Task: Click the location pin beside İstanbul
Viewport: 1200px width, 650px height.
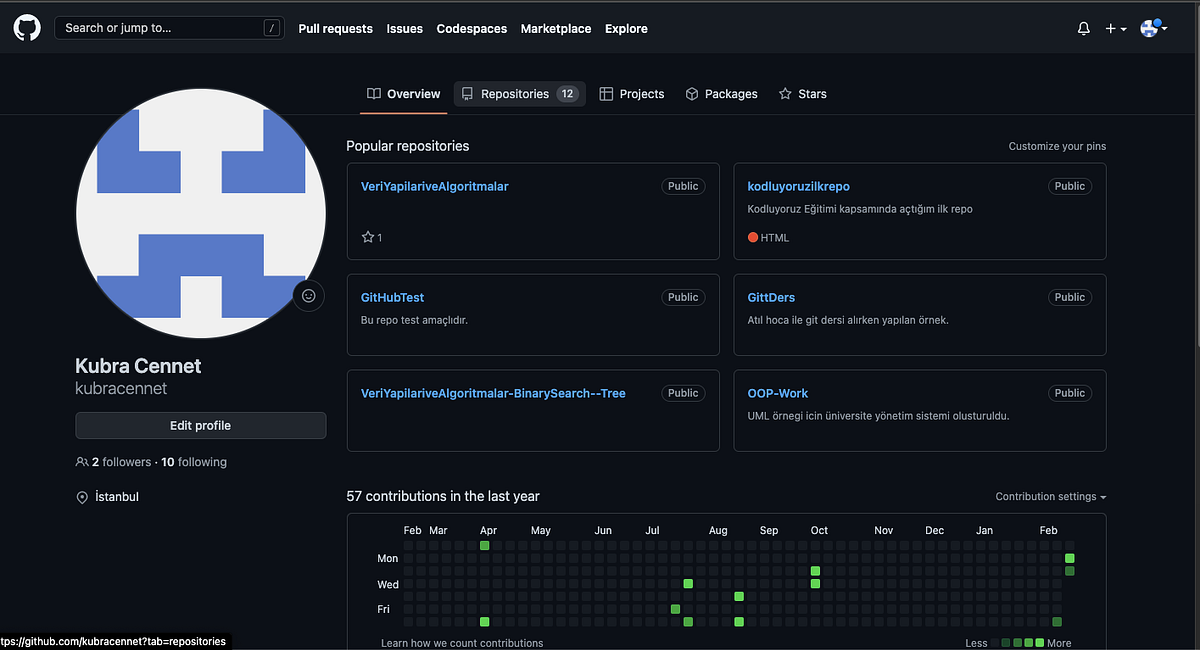Action: tap(82, 496)
